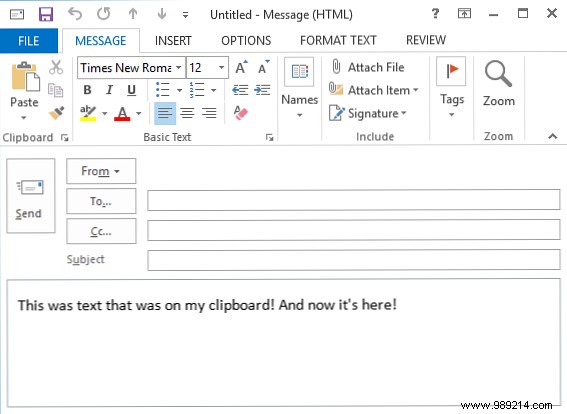Toggle Italic formatting
This screenshot has width=567, height=414.
(109, 90)
